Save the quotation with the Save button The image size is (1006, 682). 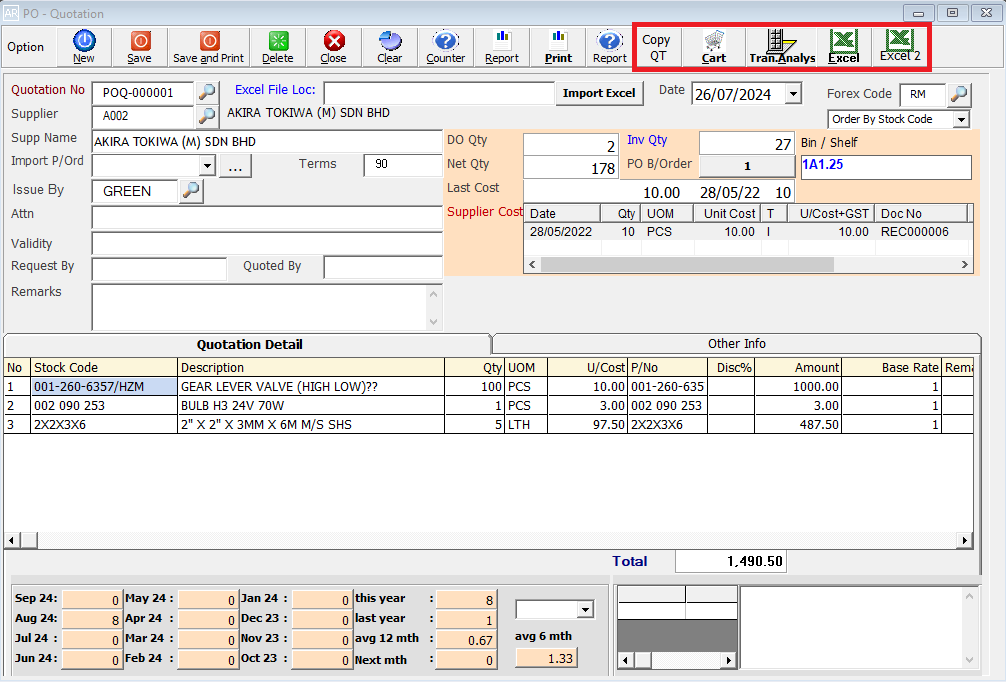139,47
